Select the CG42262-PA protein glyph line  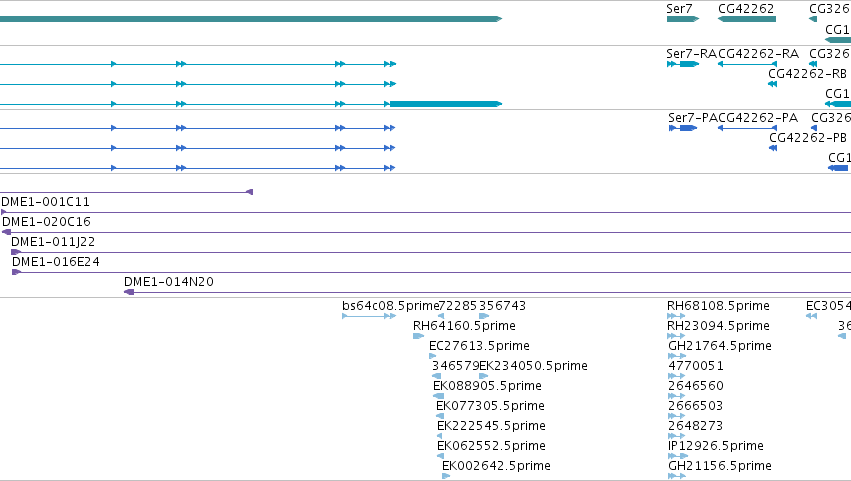pyautogui.click(x=747, y=128)
